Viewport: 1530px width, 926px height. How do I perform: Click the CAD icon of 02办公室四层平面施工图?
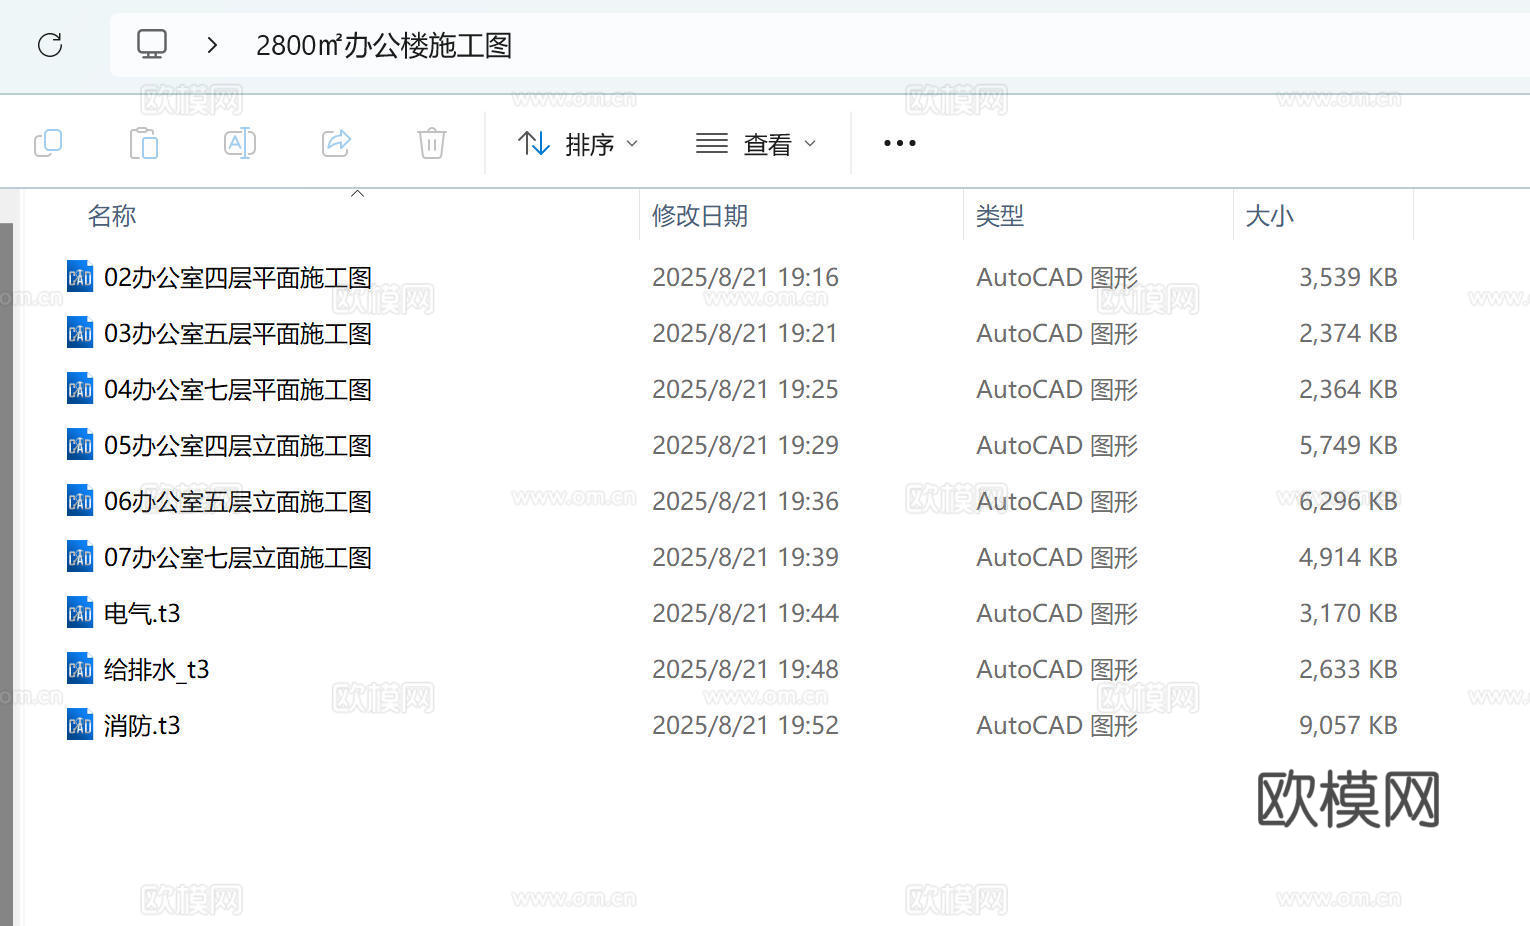click(80, 277)
